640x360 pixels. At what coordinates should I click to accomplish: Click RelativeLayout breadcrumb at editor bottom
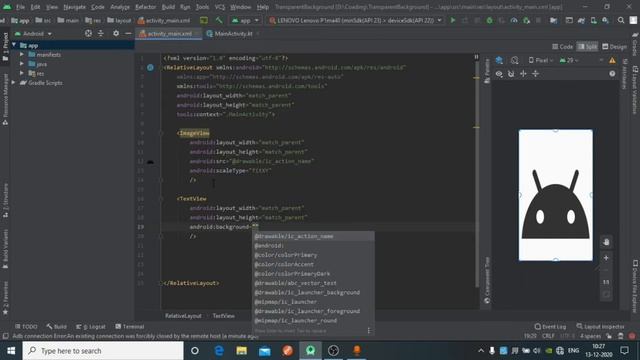click(x=183, y=316)
